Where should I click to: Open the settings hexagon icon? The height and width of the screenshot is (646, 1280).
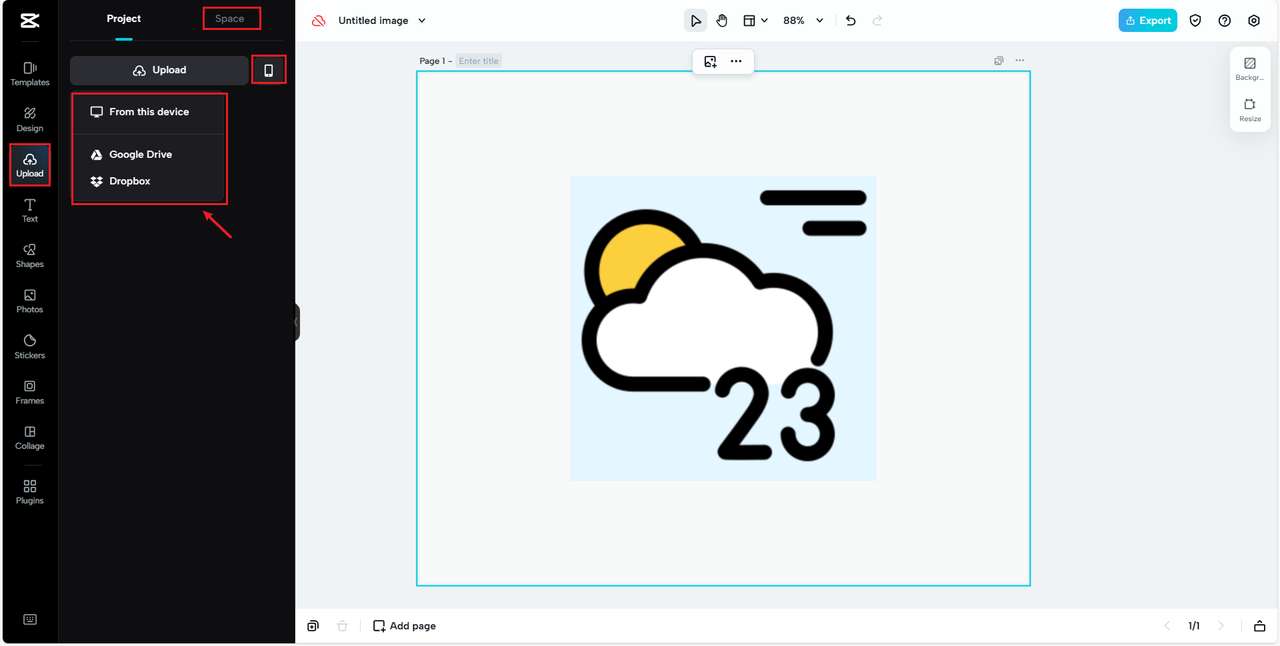[x=1254, y=20]
